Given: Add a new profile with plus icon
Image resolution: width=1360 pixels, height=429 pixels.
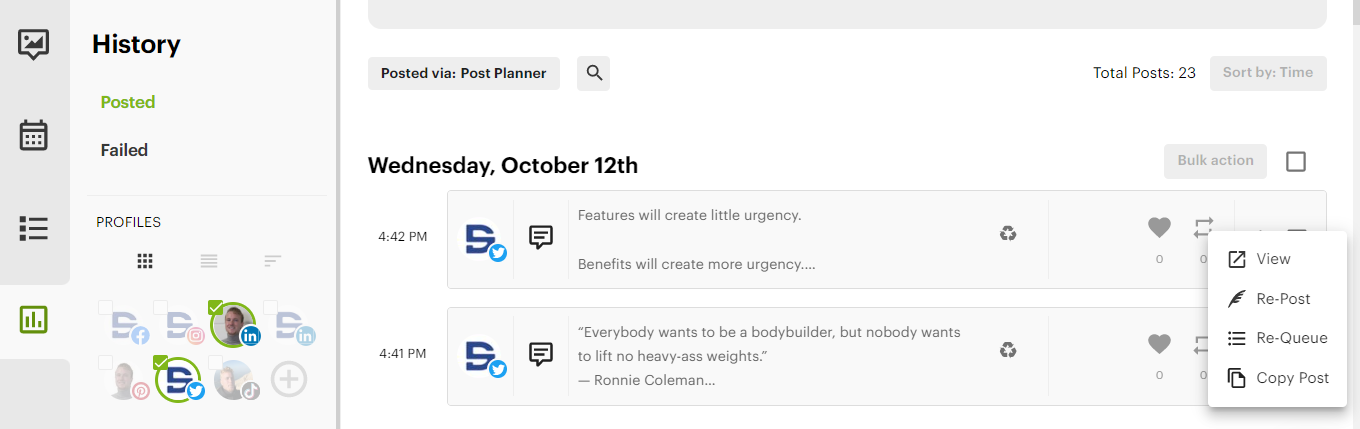Looking at the screenshot, I should [289, 379].
